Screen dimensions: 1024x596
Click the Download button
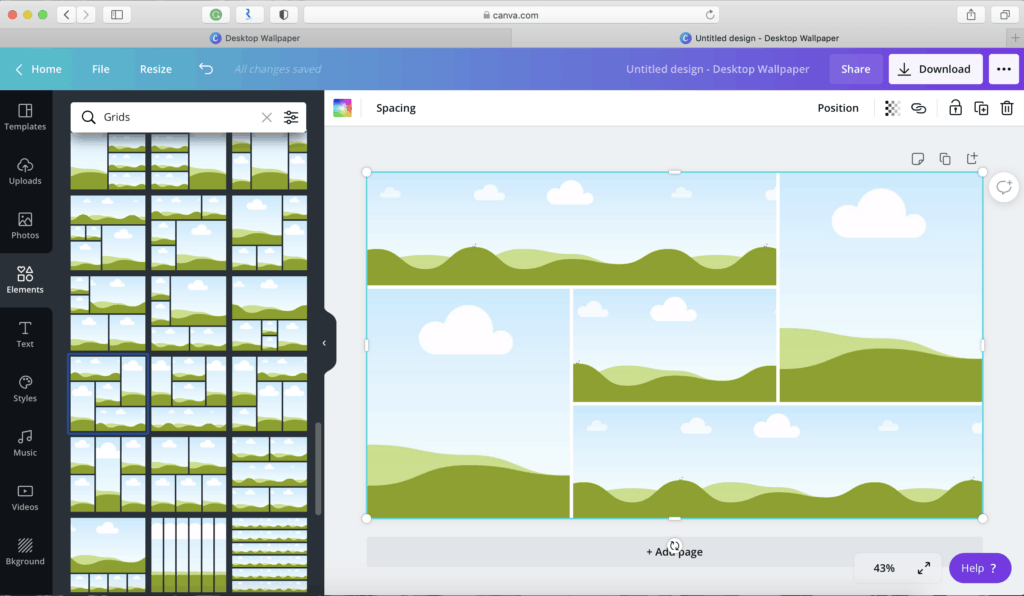(x=935, y=69)
